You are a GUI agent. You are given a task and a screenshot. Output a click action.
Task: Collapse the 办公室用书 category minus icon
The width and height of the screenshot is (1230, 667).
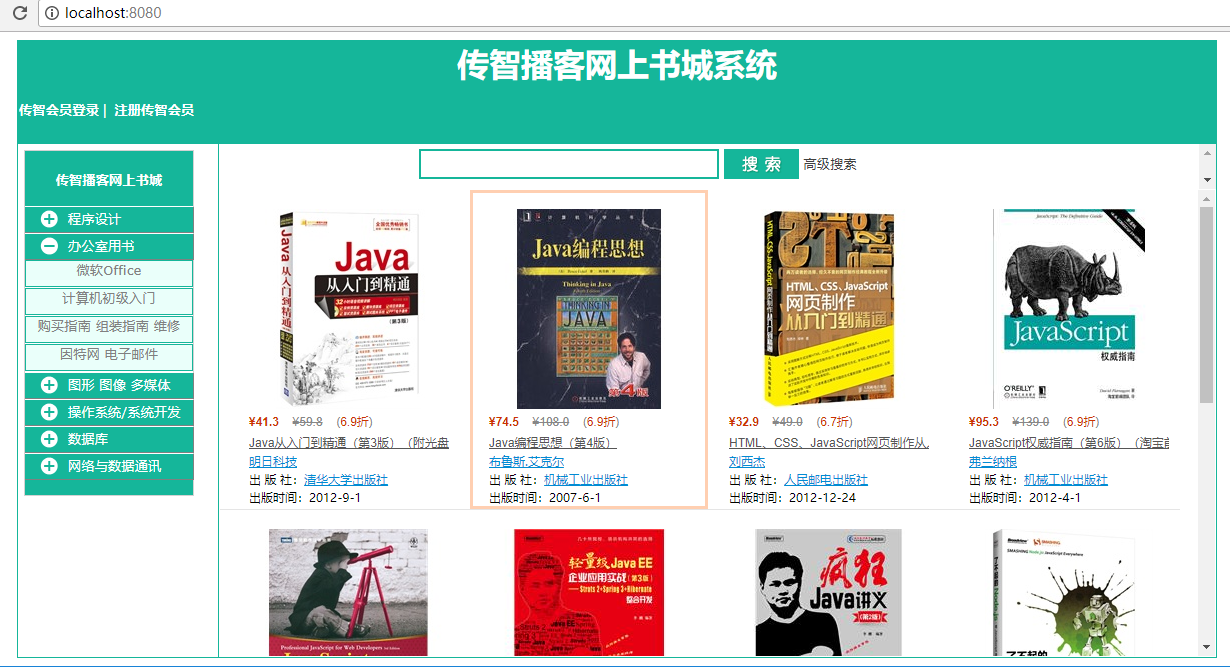coord(49,246)
